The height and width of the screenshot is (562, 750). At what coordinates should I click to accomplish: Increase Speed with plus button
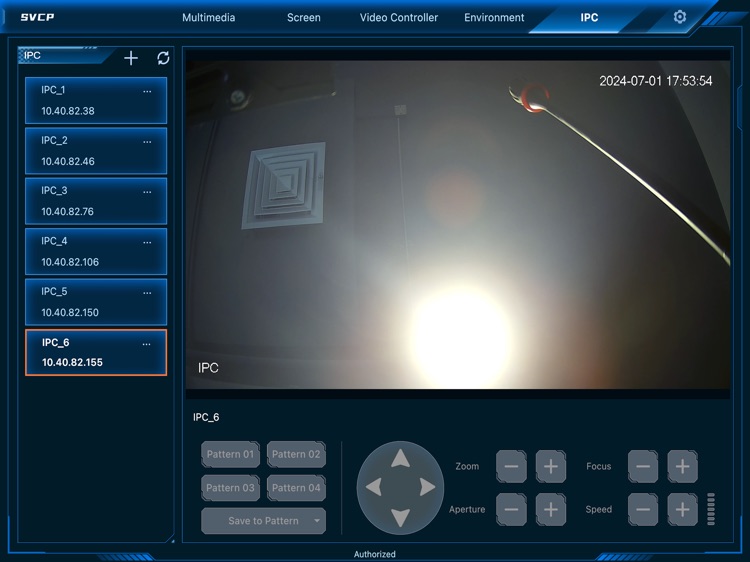click(x=683, y=509)
